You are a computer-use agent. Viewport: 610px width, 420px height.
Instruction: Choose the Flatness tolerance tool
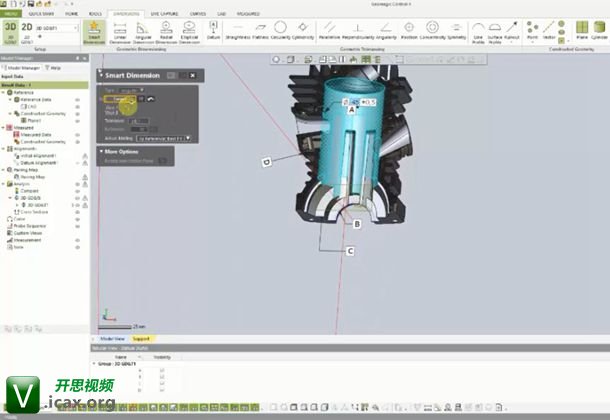[260, 30]
